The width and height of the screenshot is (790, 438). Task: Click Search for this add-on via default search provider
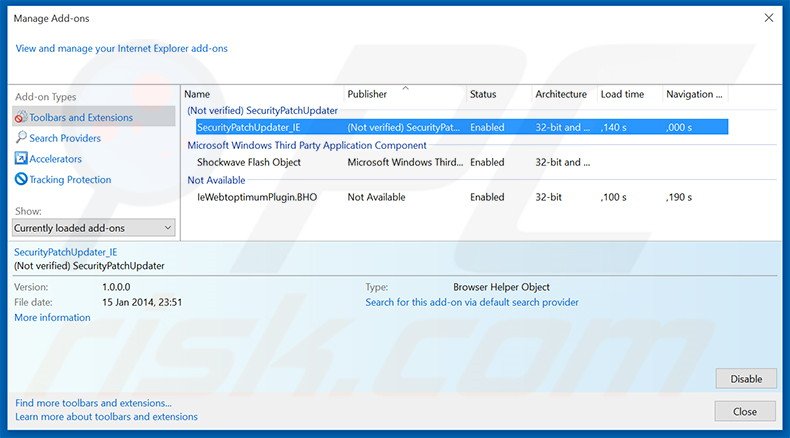click(x=472, y=302)
